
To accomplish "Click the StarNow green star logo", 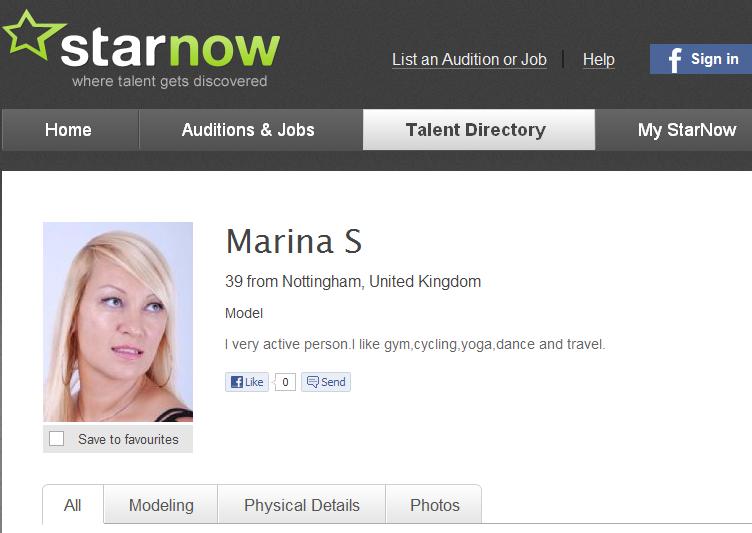I will pyautogui.click(x=32, y=35).
